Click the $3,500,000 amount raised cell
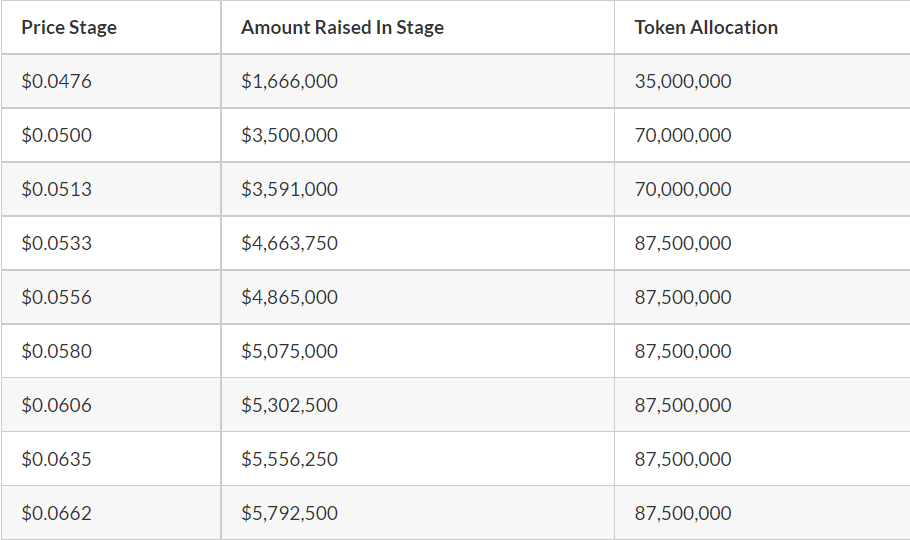The image size is (910, 540). pyautogui.click(x=417, y=135)
